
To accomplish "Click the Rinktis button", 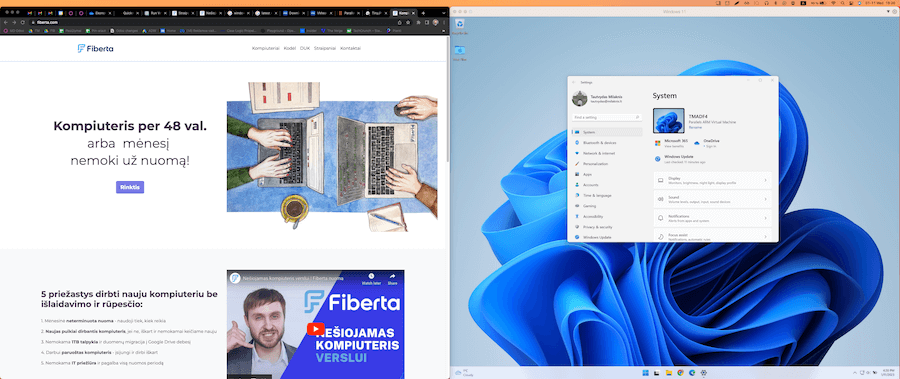I will (x=130, y=187).
